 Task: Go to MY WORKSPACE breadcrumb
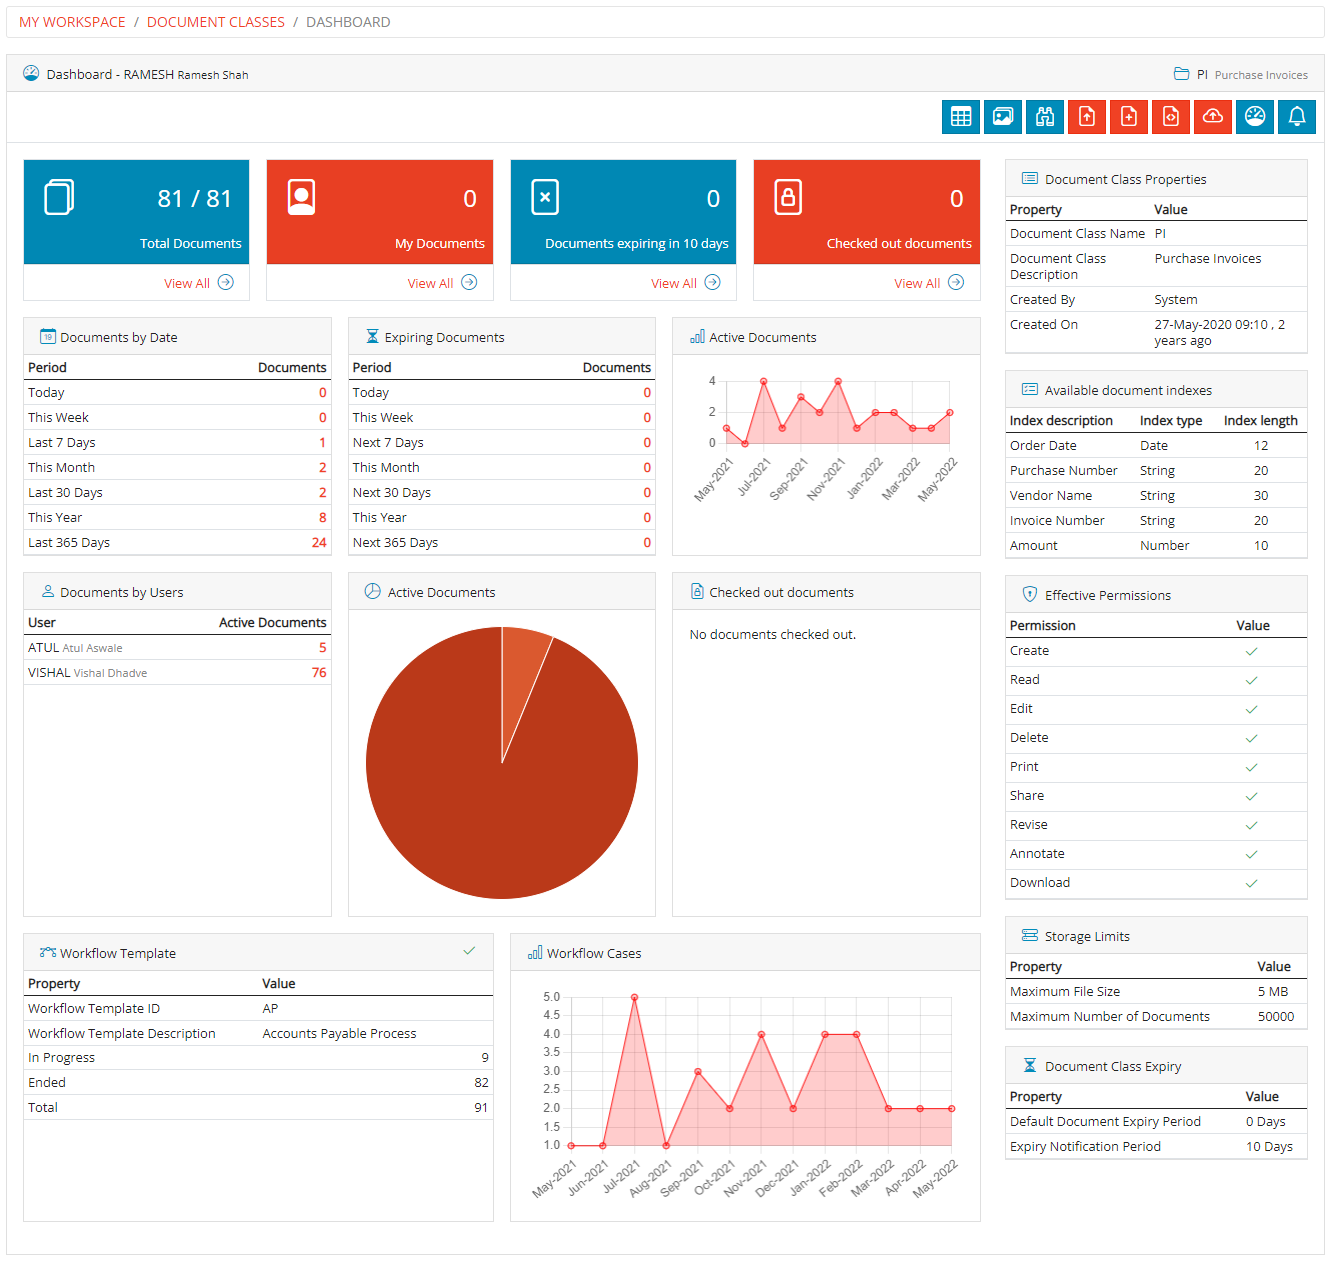[71, 21]
